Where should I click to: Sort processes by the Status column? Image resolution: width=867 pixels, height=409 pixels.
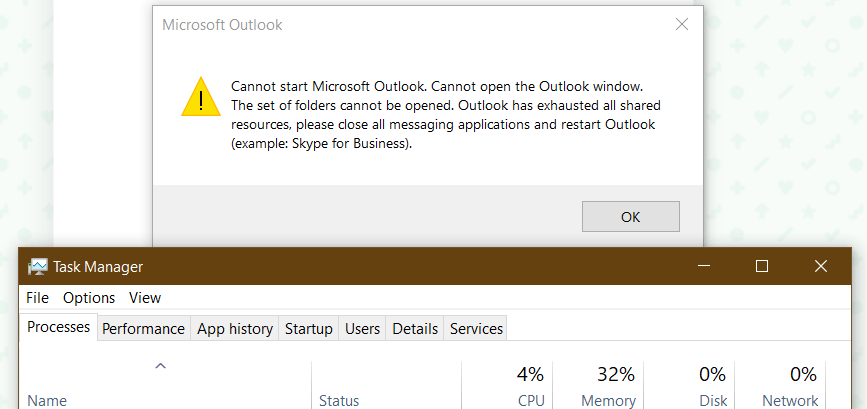pos(339,400)
